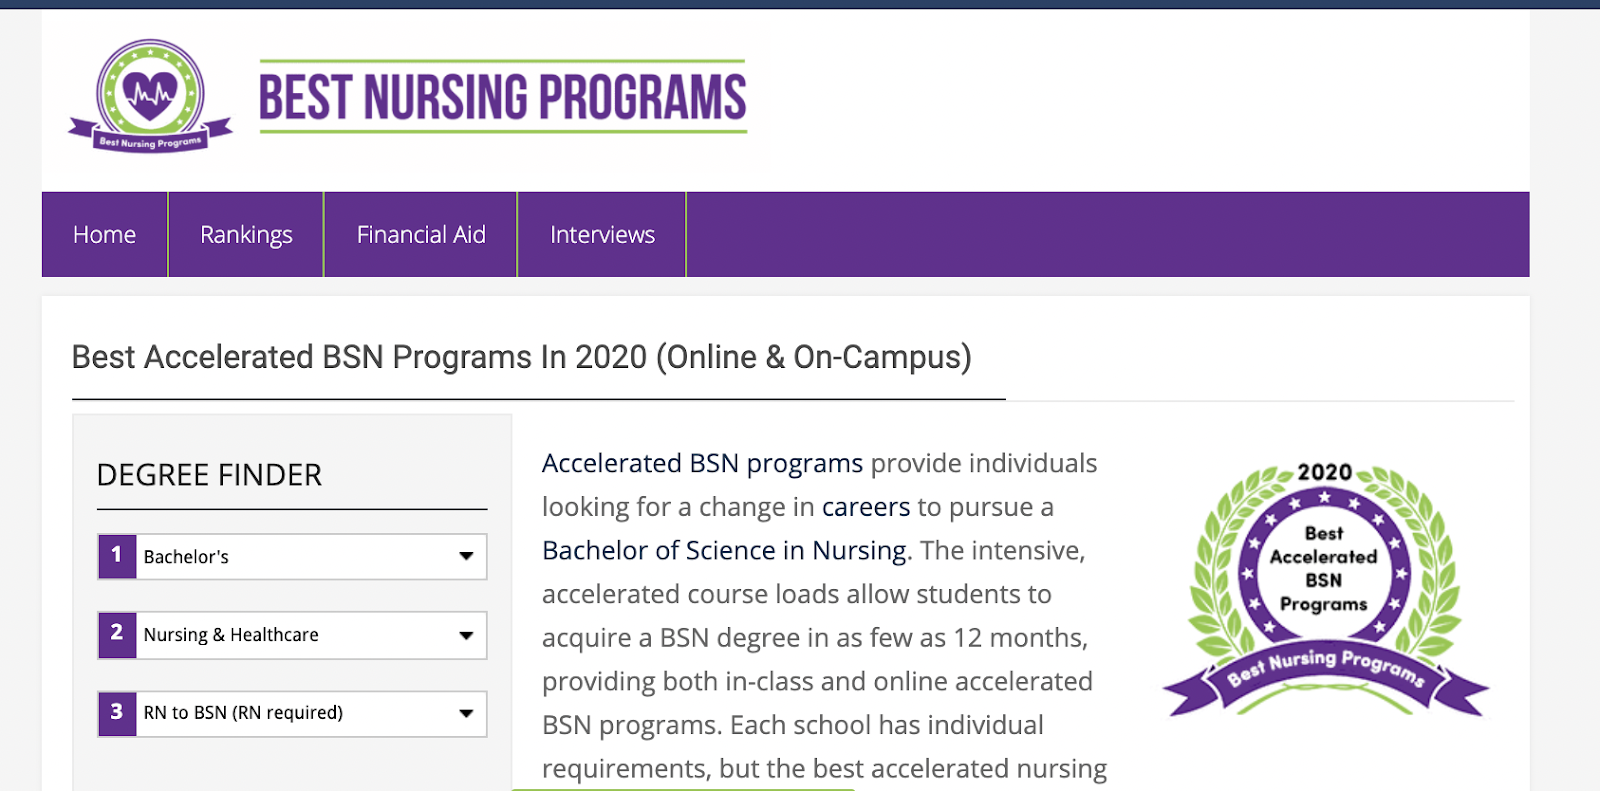
Task: Click the heart logo badge icon
Action: (150, 96)
